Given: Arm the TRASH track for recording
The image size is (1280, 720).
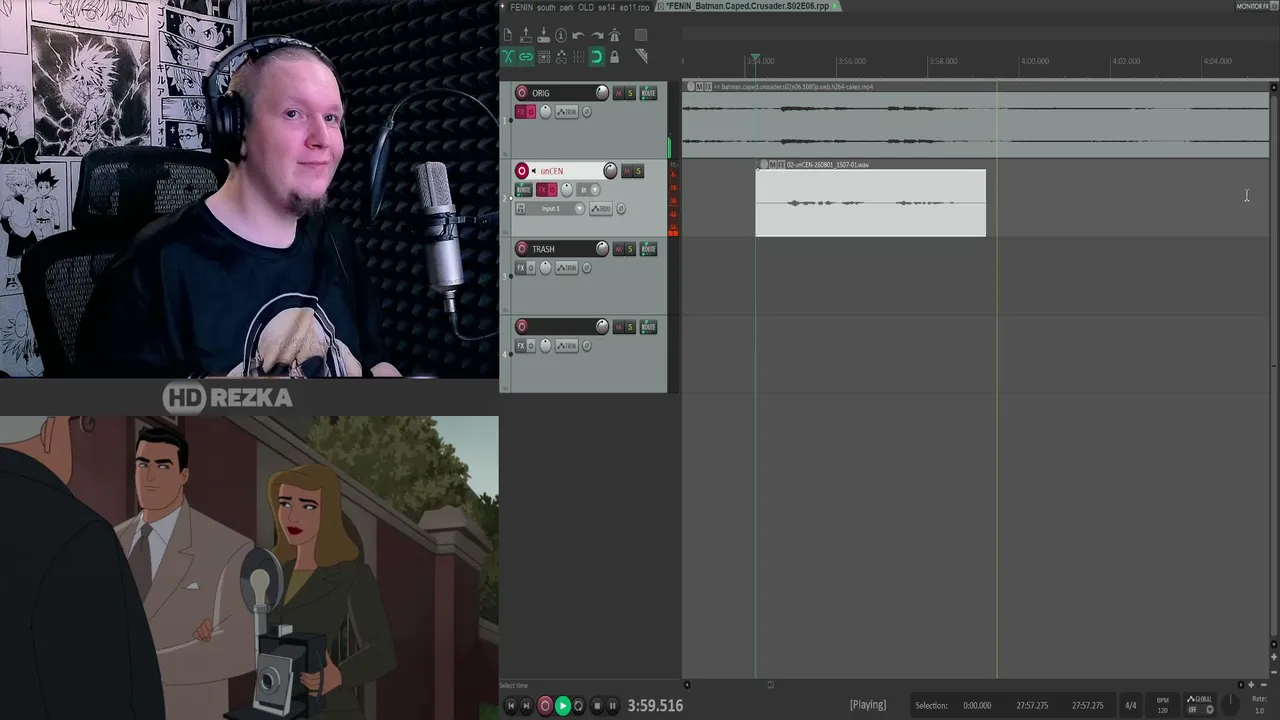Looking at the screenshot, I should (521, 249).
